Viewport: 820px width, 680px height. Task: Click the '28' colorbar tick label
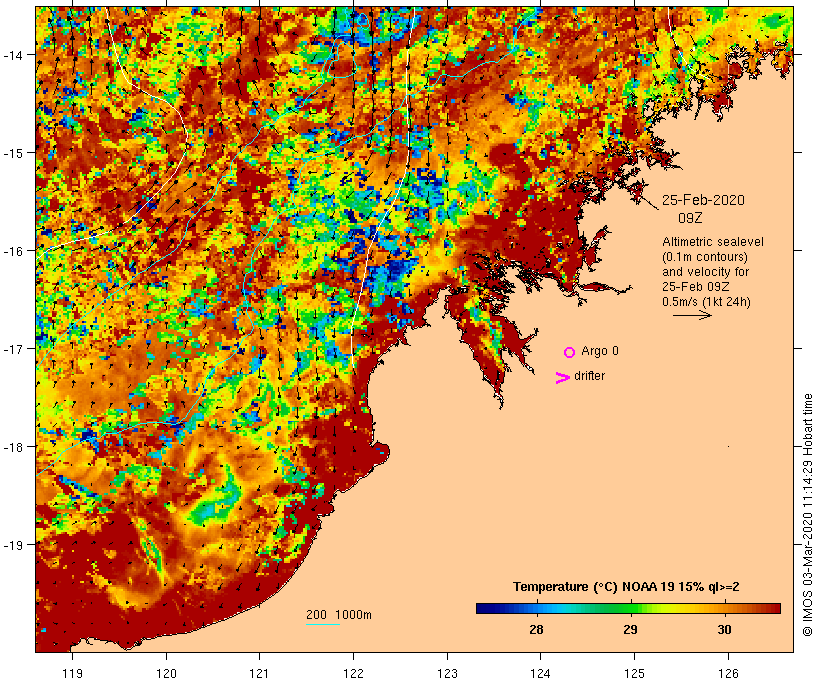click(x=536, y=629)
